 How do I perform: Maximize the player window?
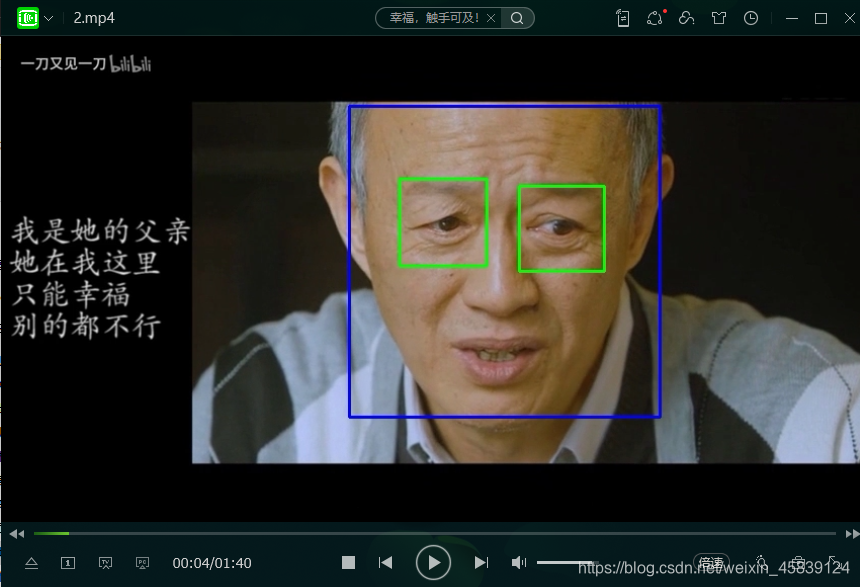pos(821,18)
